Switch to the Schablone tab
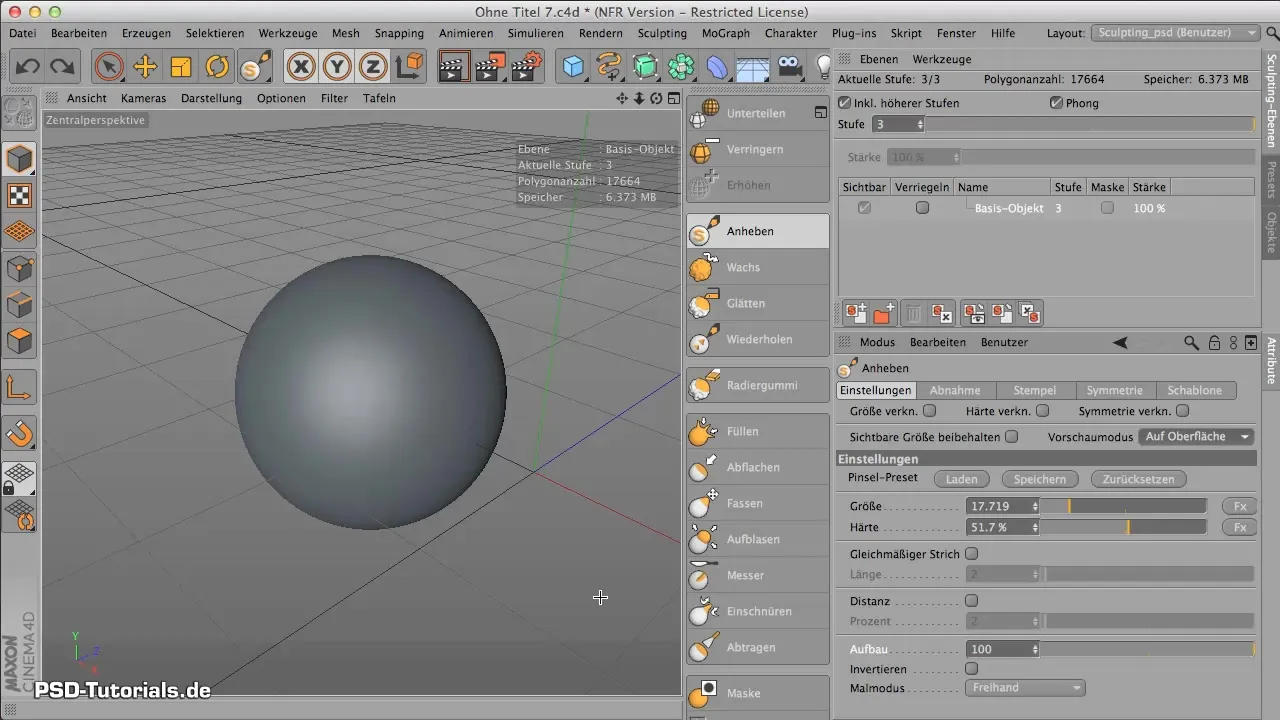 pyautogui.click(x=1195, y=390)
